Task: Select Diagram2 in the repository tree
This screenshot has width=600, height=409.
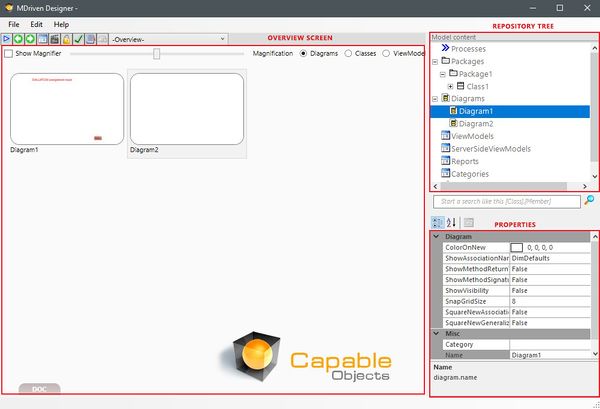Action: 475,123
